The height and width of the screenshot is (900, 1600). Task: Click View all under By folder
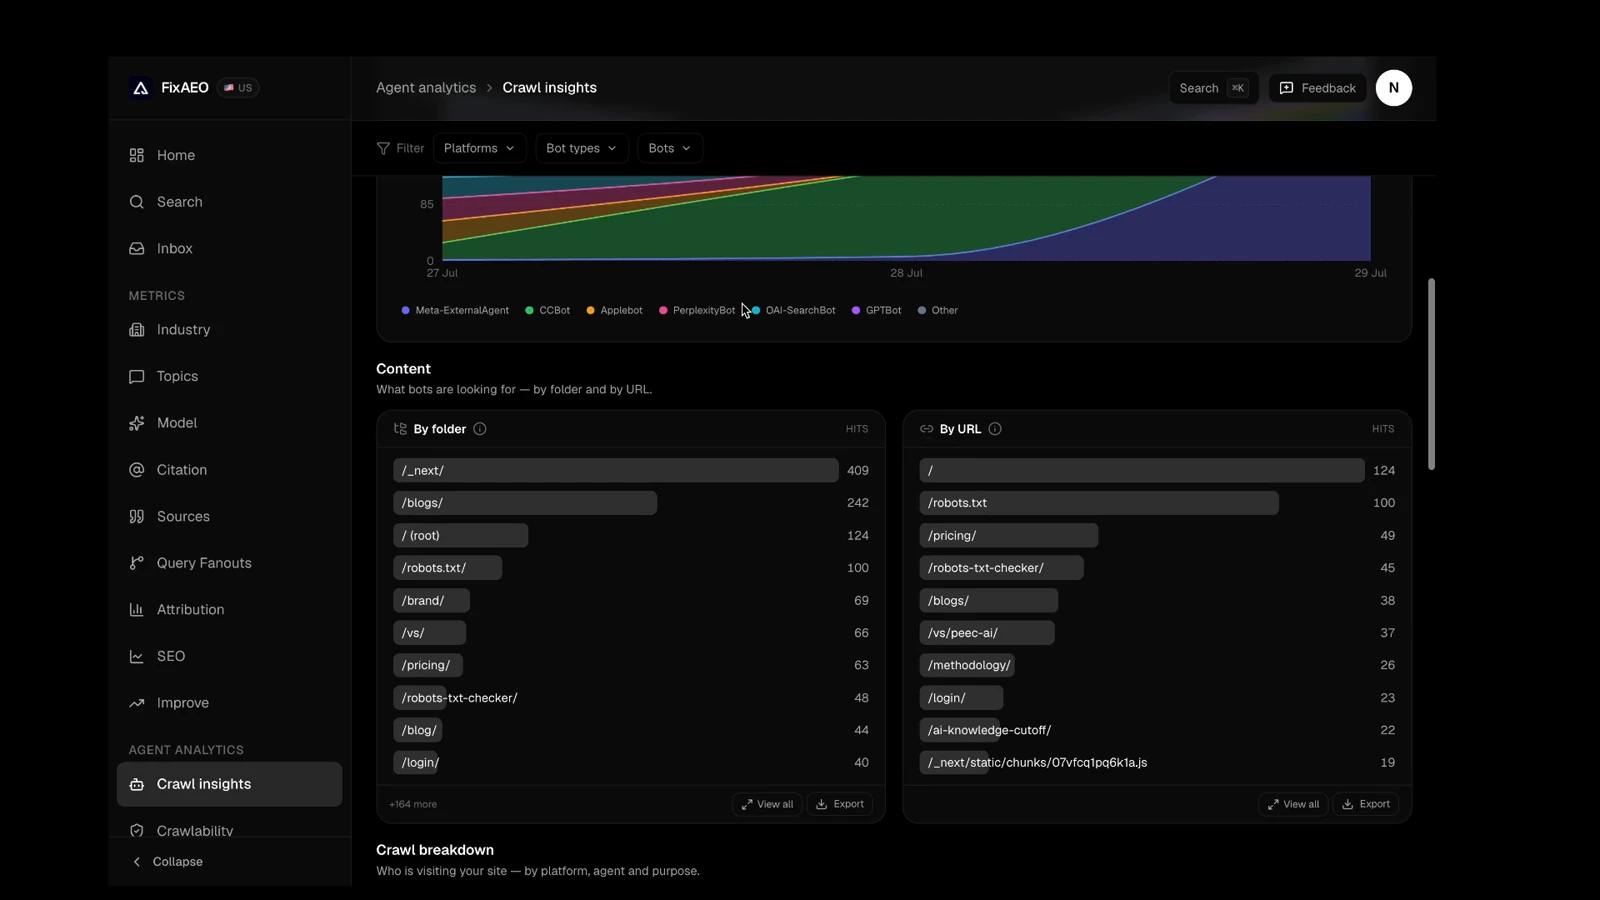(x=767, y=804)
